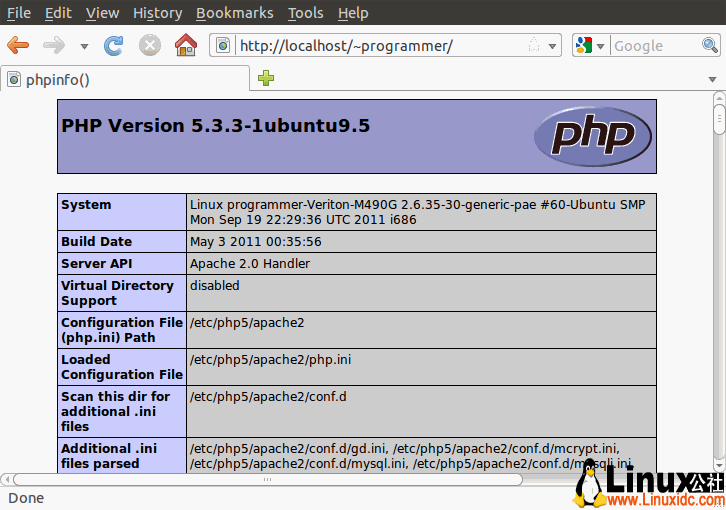Open the Google search engine selector
The image size is (726, 510).
coord(590,45)
